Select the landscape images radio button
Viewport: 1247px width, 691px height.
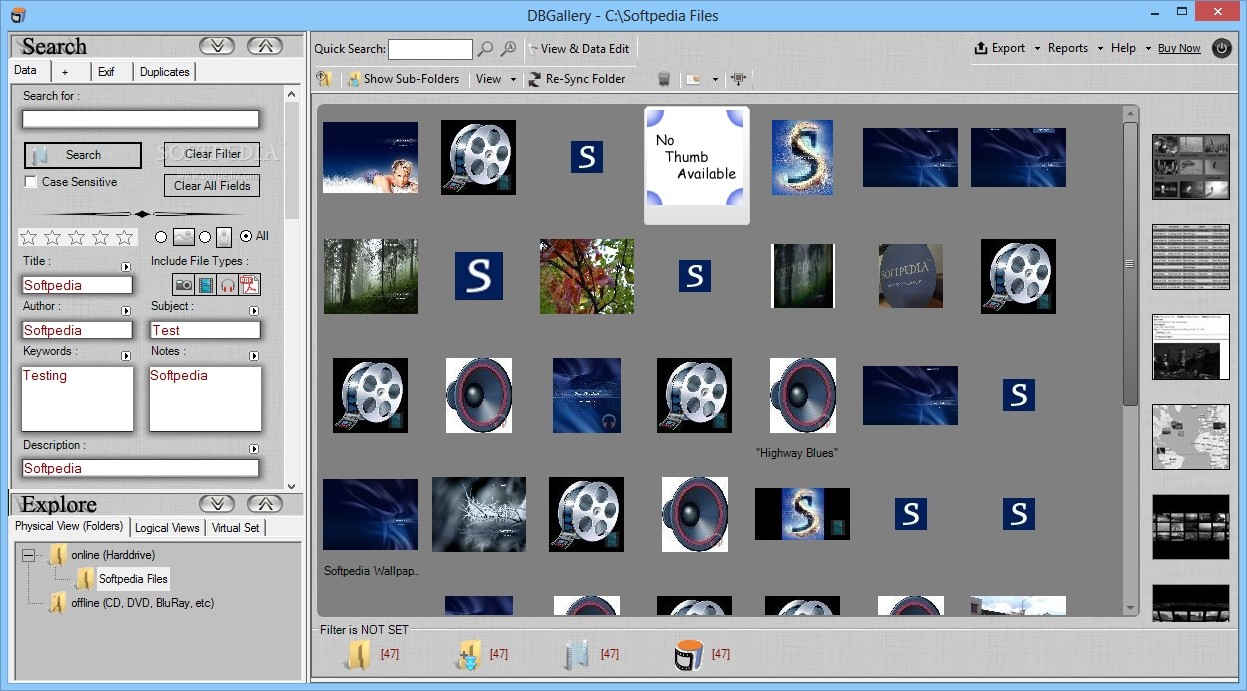pyautogui.click(x=161, y=237)
